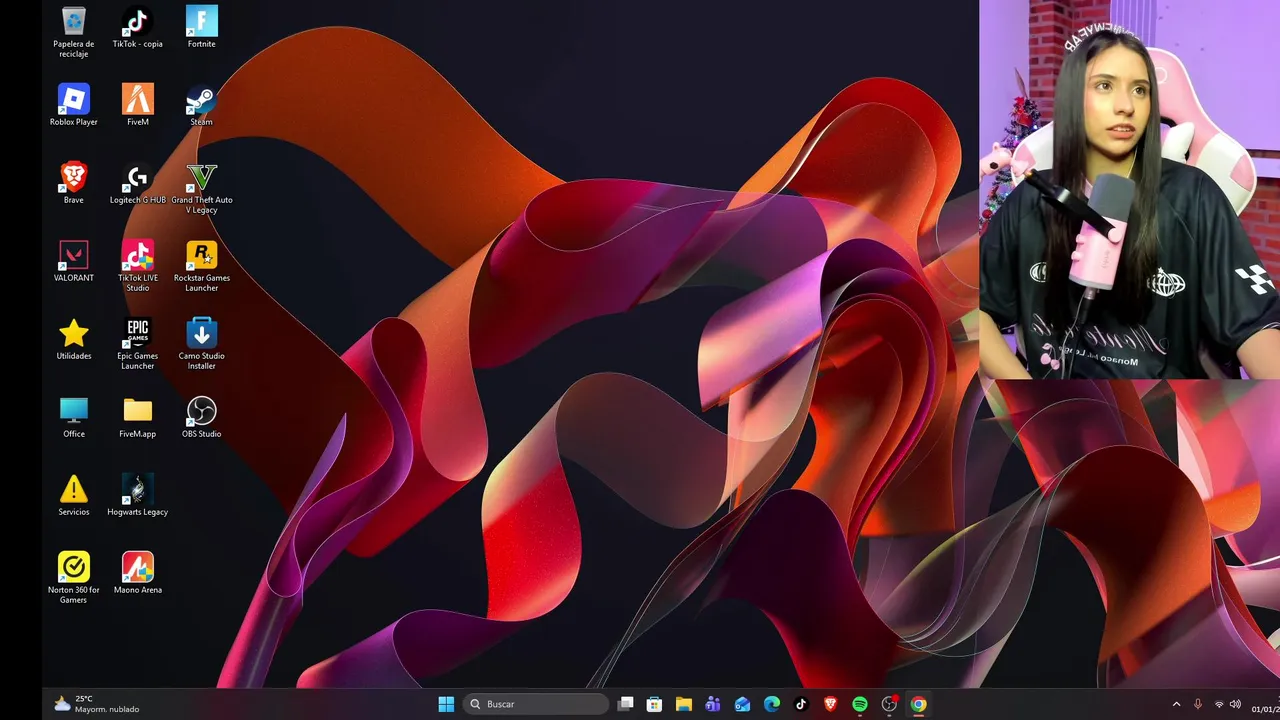Open the weather widget showing 25°C
This screenshot has width=1280, height=720.
(x=97, y=704)
